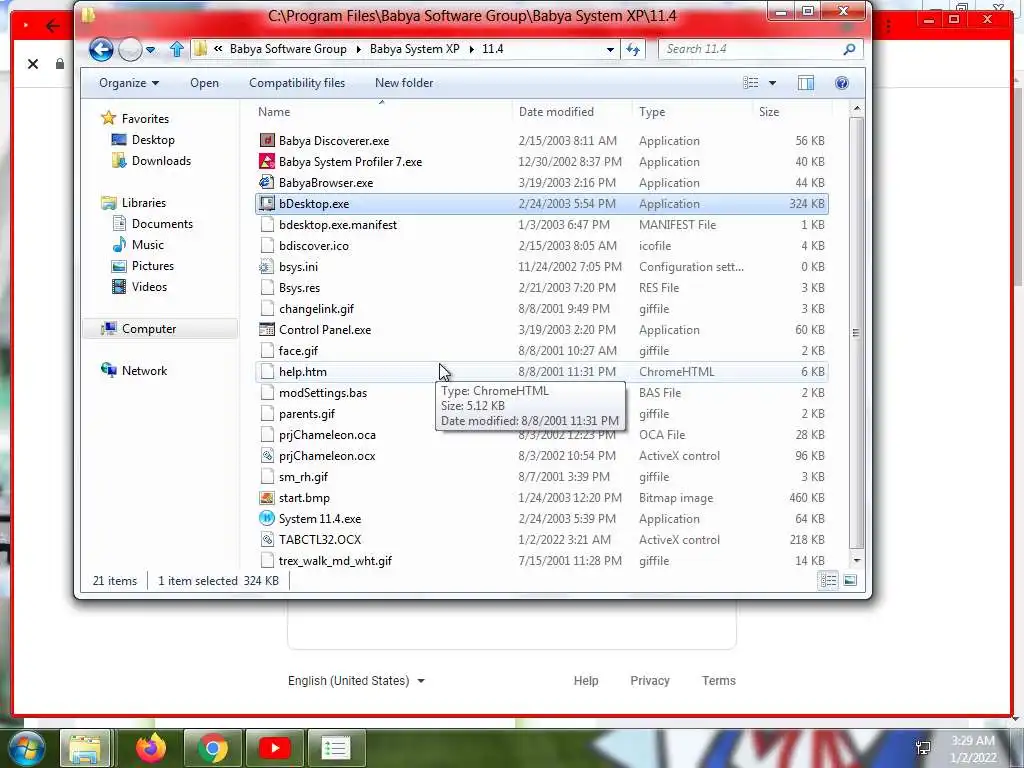The image size is (1024, 768).
Task: Click the Windows Start button
Action: click(x=26, y=748)
